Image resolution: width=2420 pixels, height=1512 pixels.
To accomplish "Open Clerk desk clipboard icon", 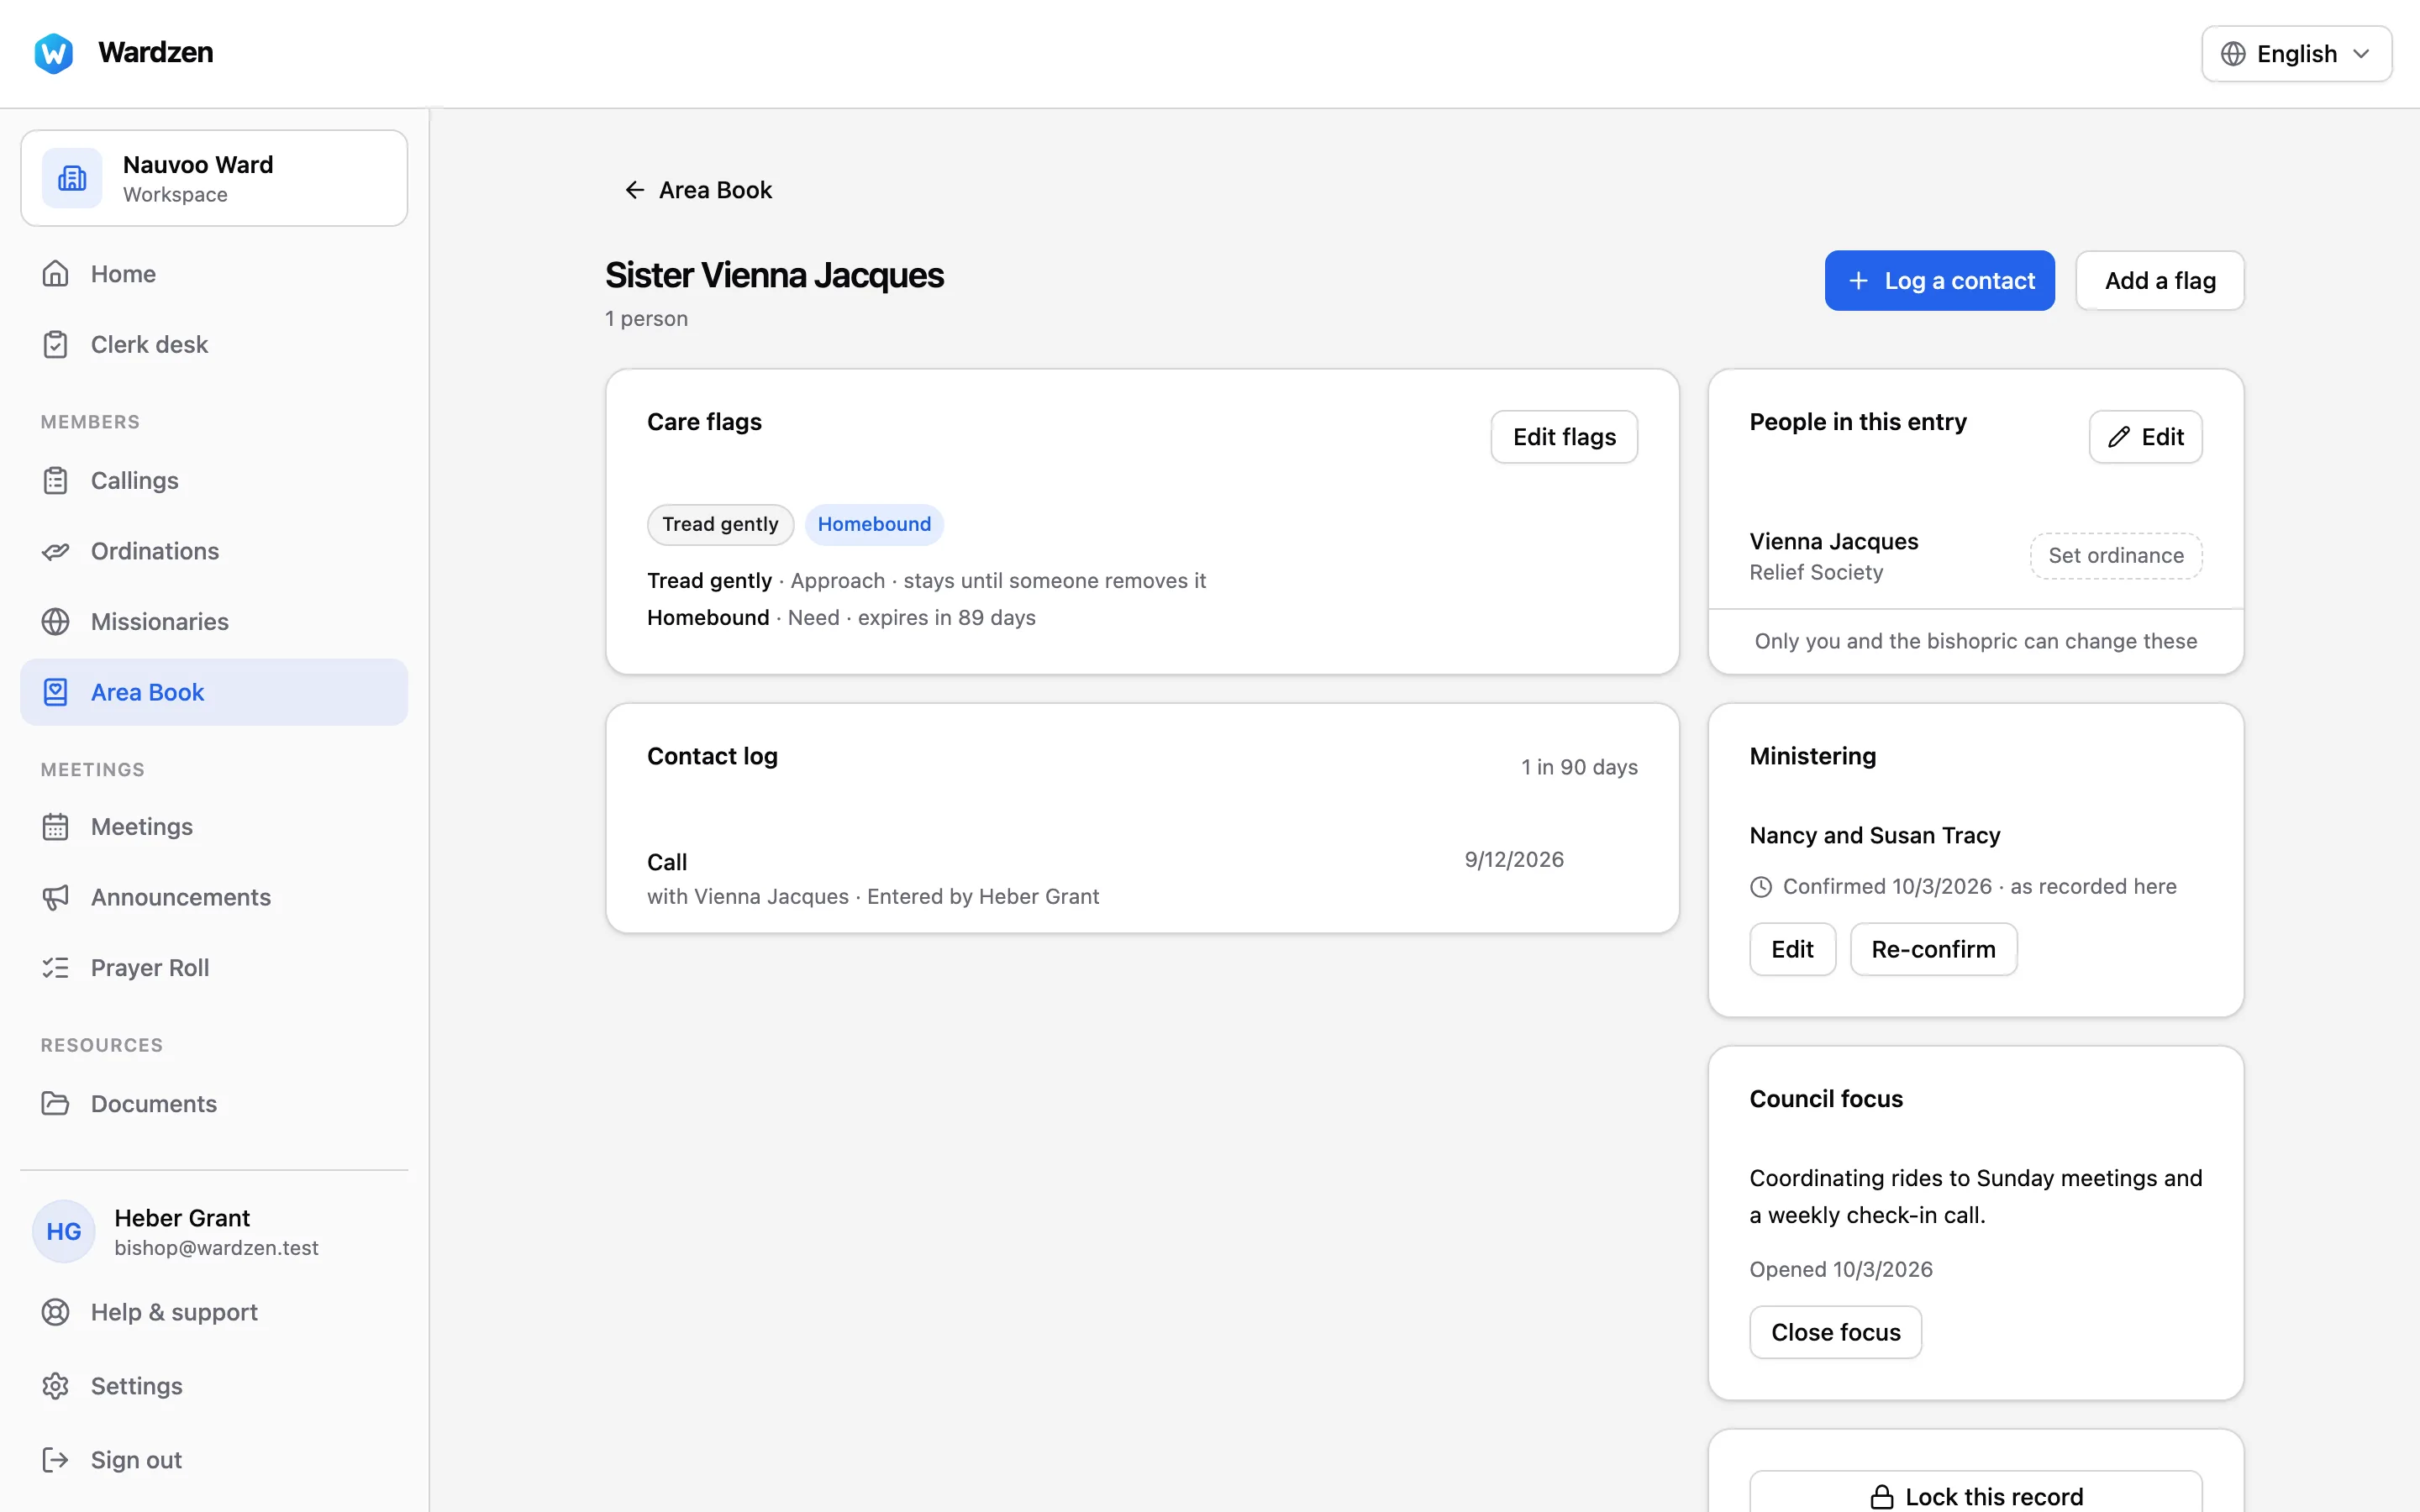I will (x=56, y=344).
